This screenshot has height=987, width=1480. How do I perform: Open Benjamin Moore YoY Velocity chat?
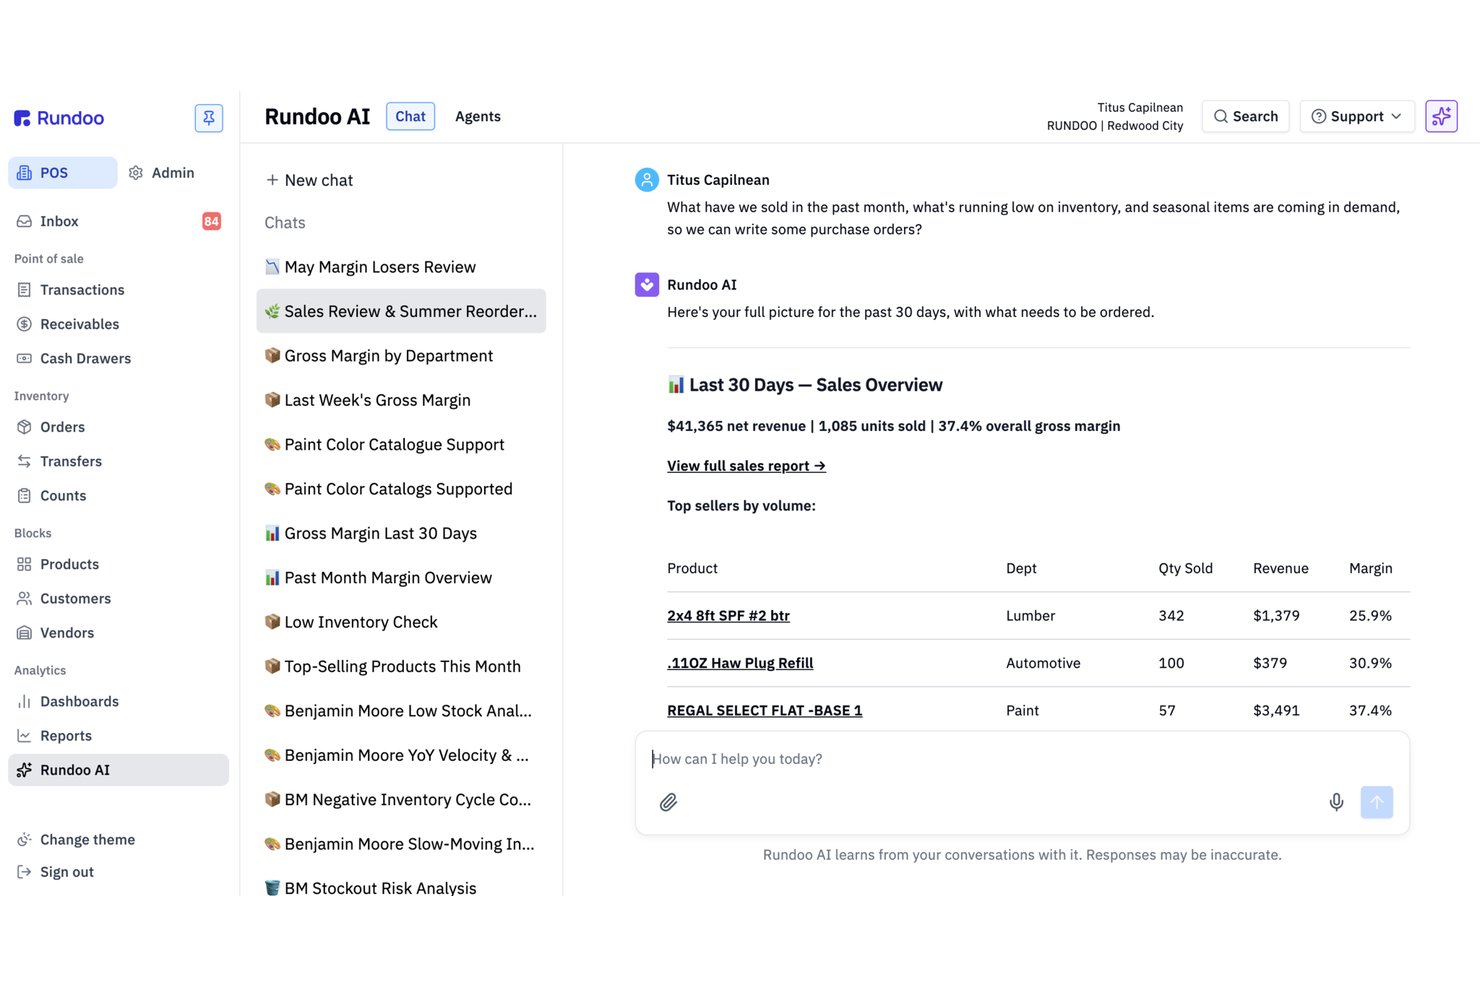(x=401, y=755)
